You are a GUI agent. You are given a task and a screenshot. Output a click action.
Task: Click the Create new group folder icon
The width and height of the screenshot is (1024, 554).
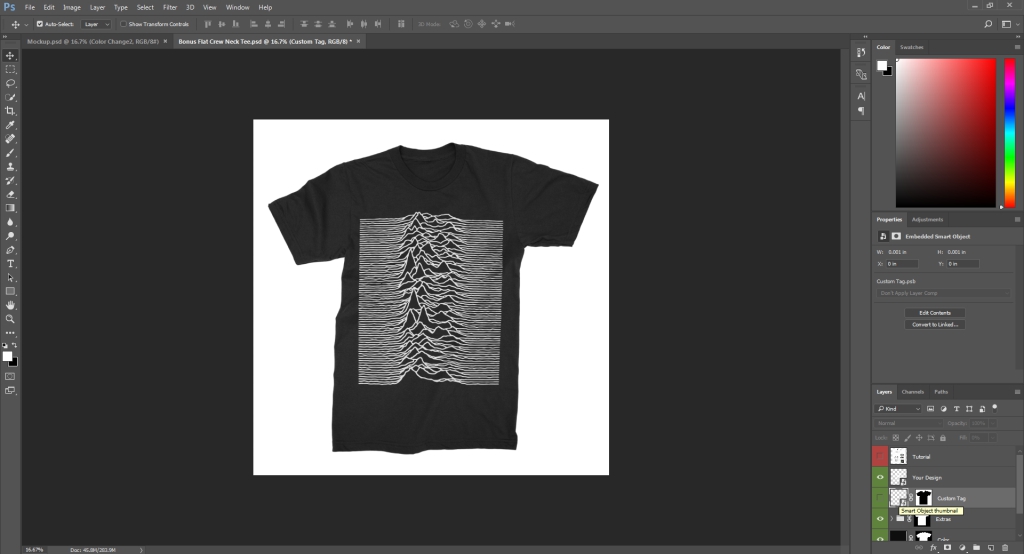pyautogui.click(x=976, y=547)
